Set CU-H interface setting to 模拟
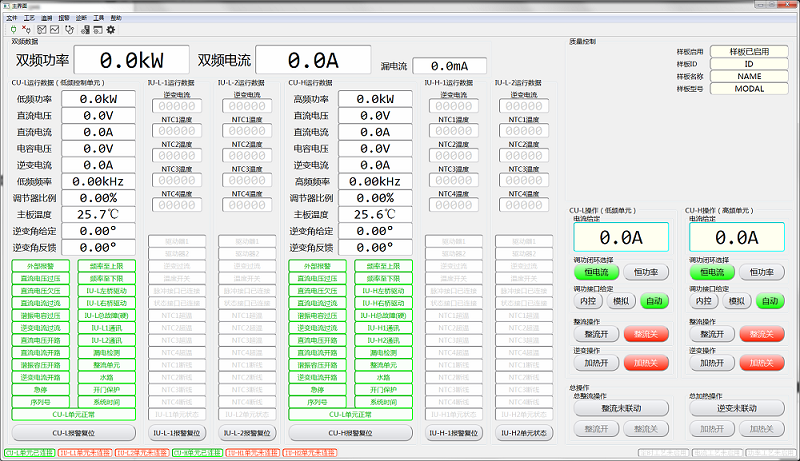The image size is (800, 461). tap(736, 301)
